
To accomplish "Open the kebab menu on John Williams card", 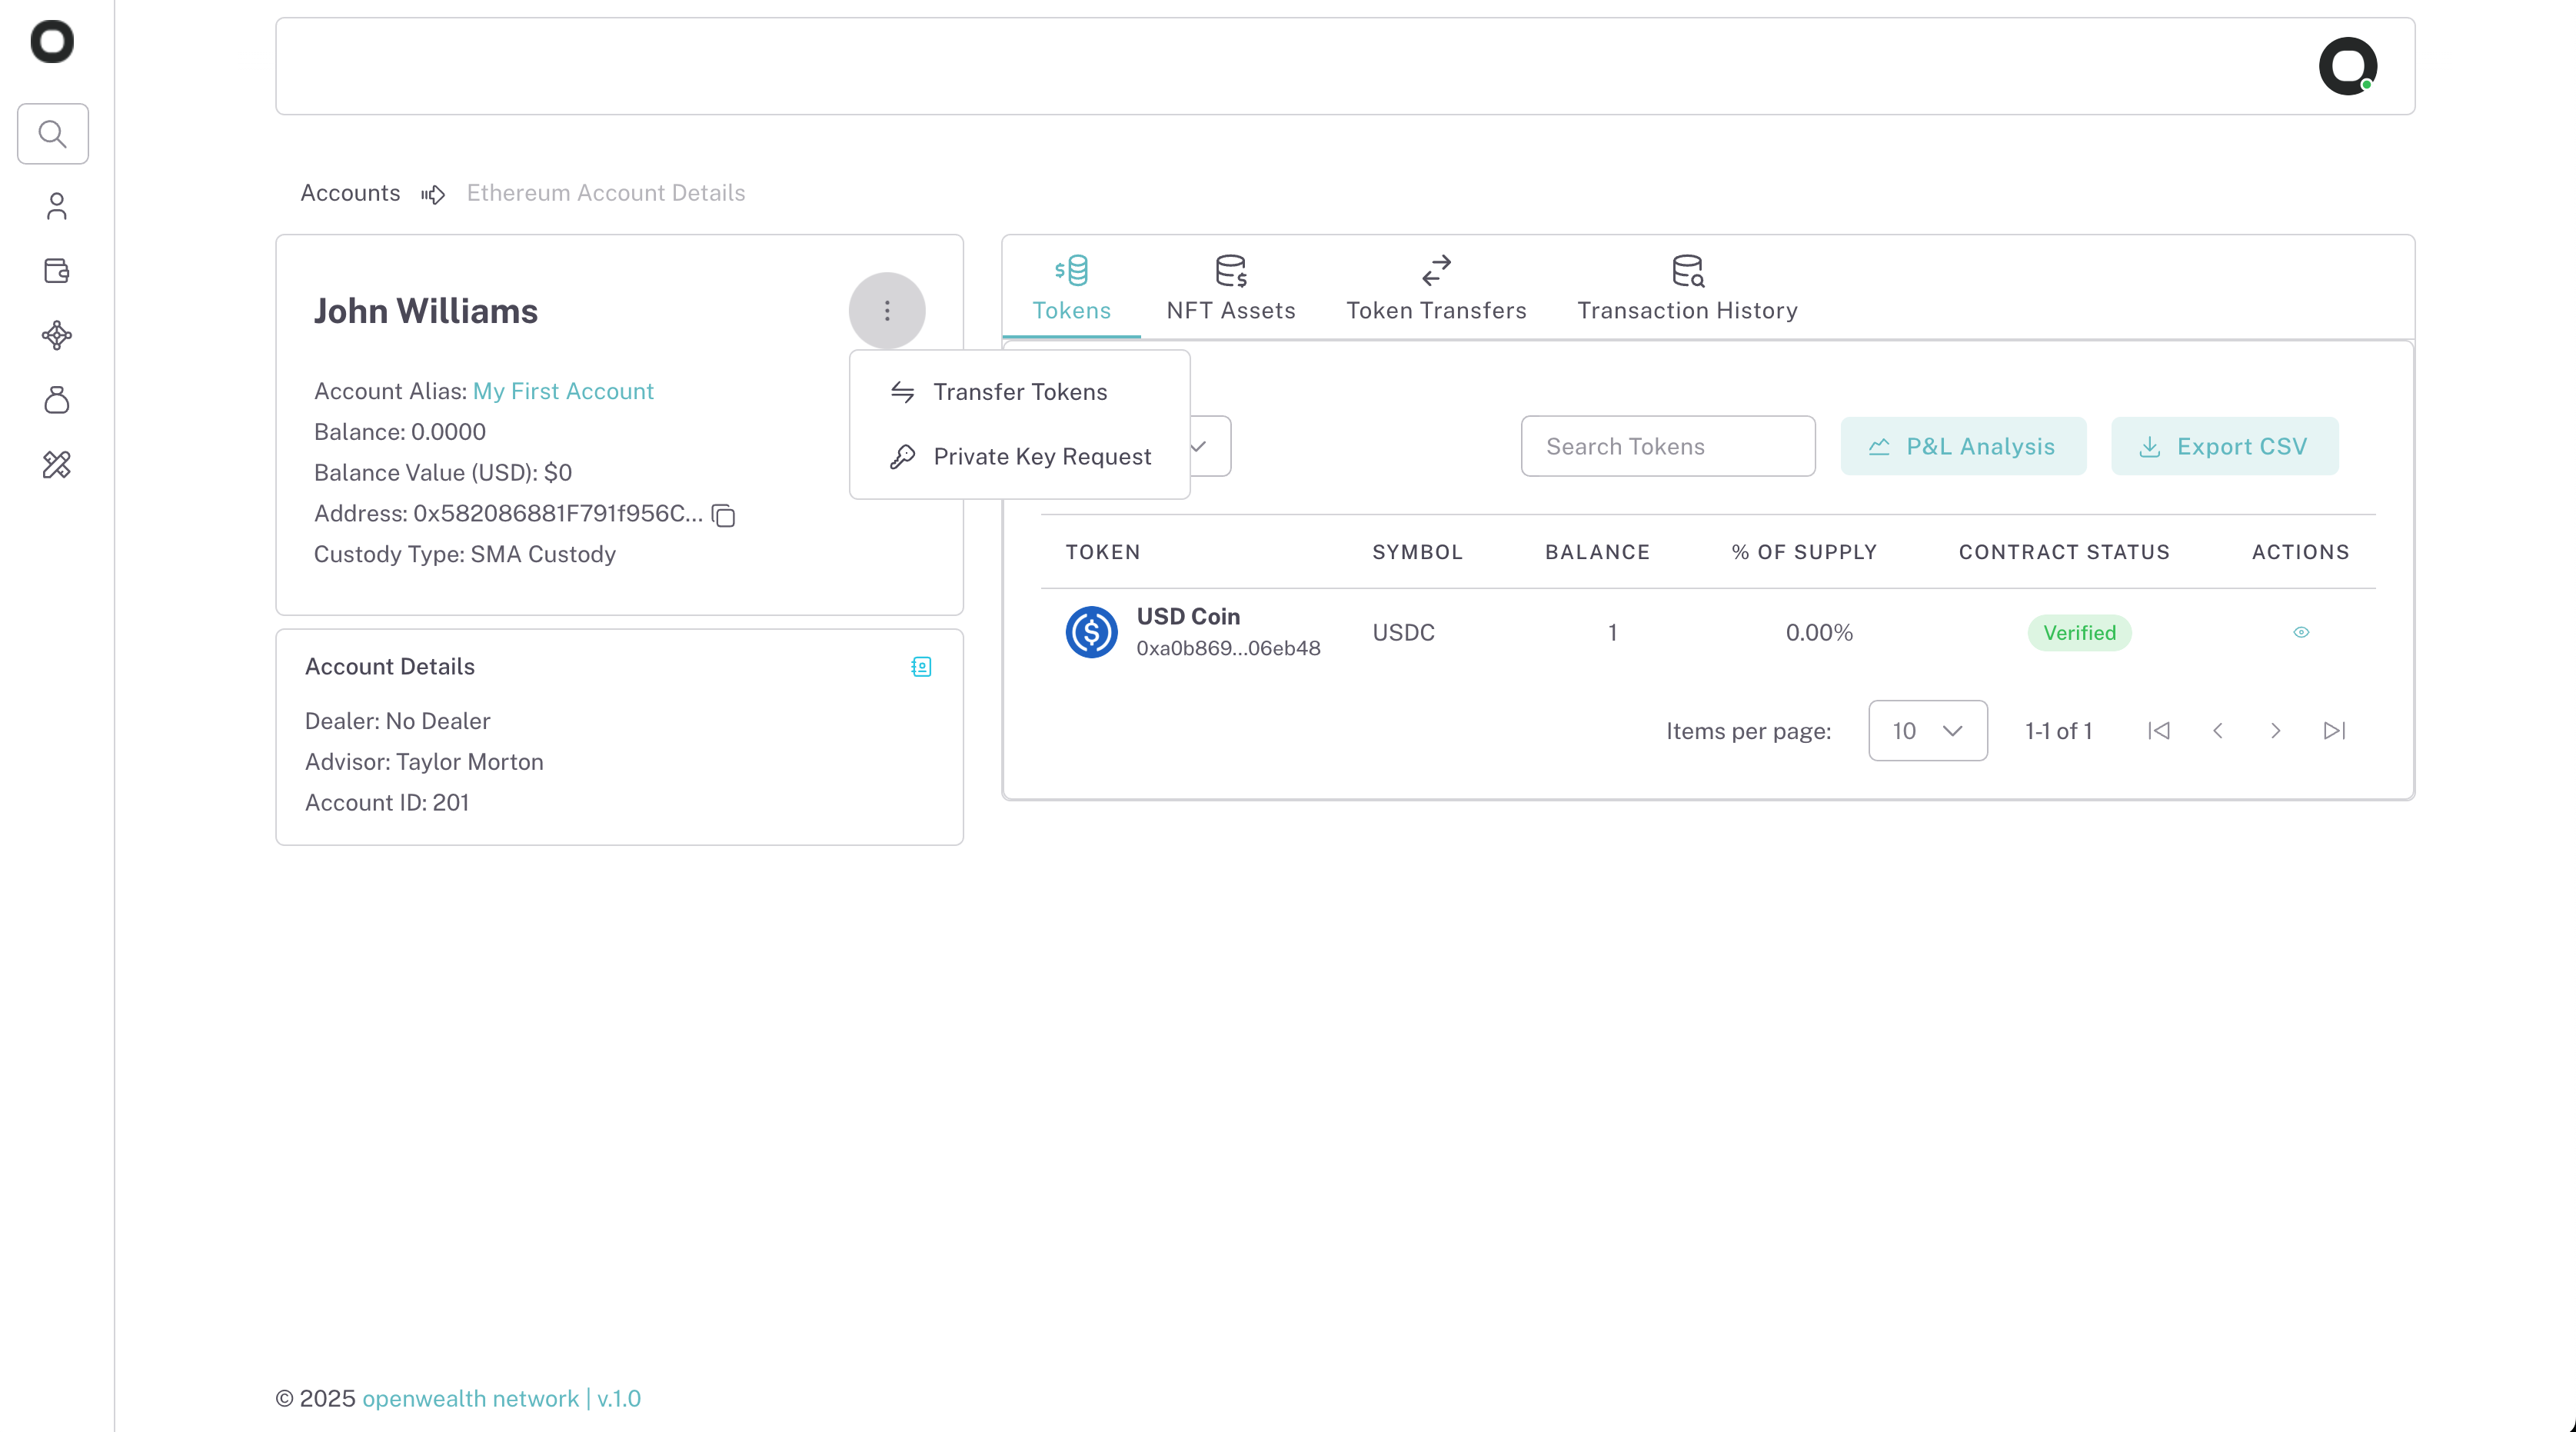I will [x=887, y=310].
